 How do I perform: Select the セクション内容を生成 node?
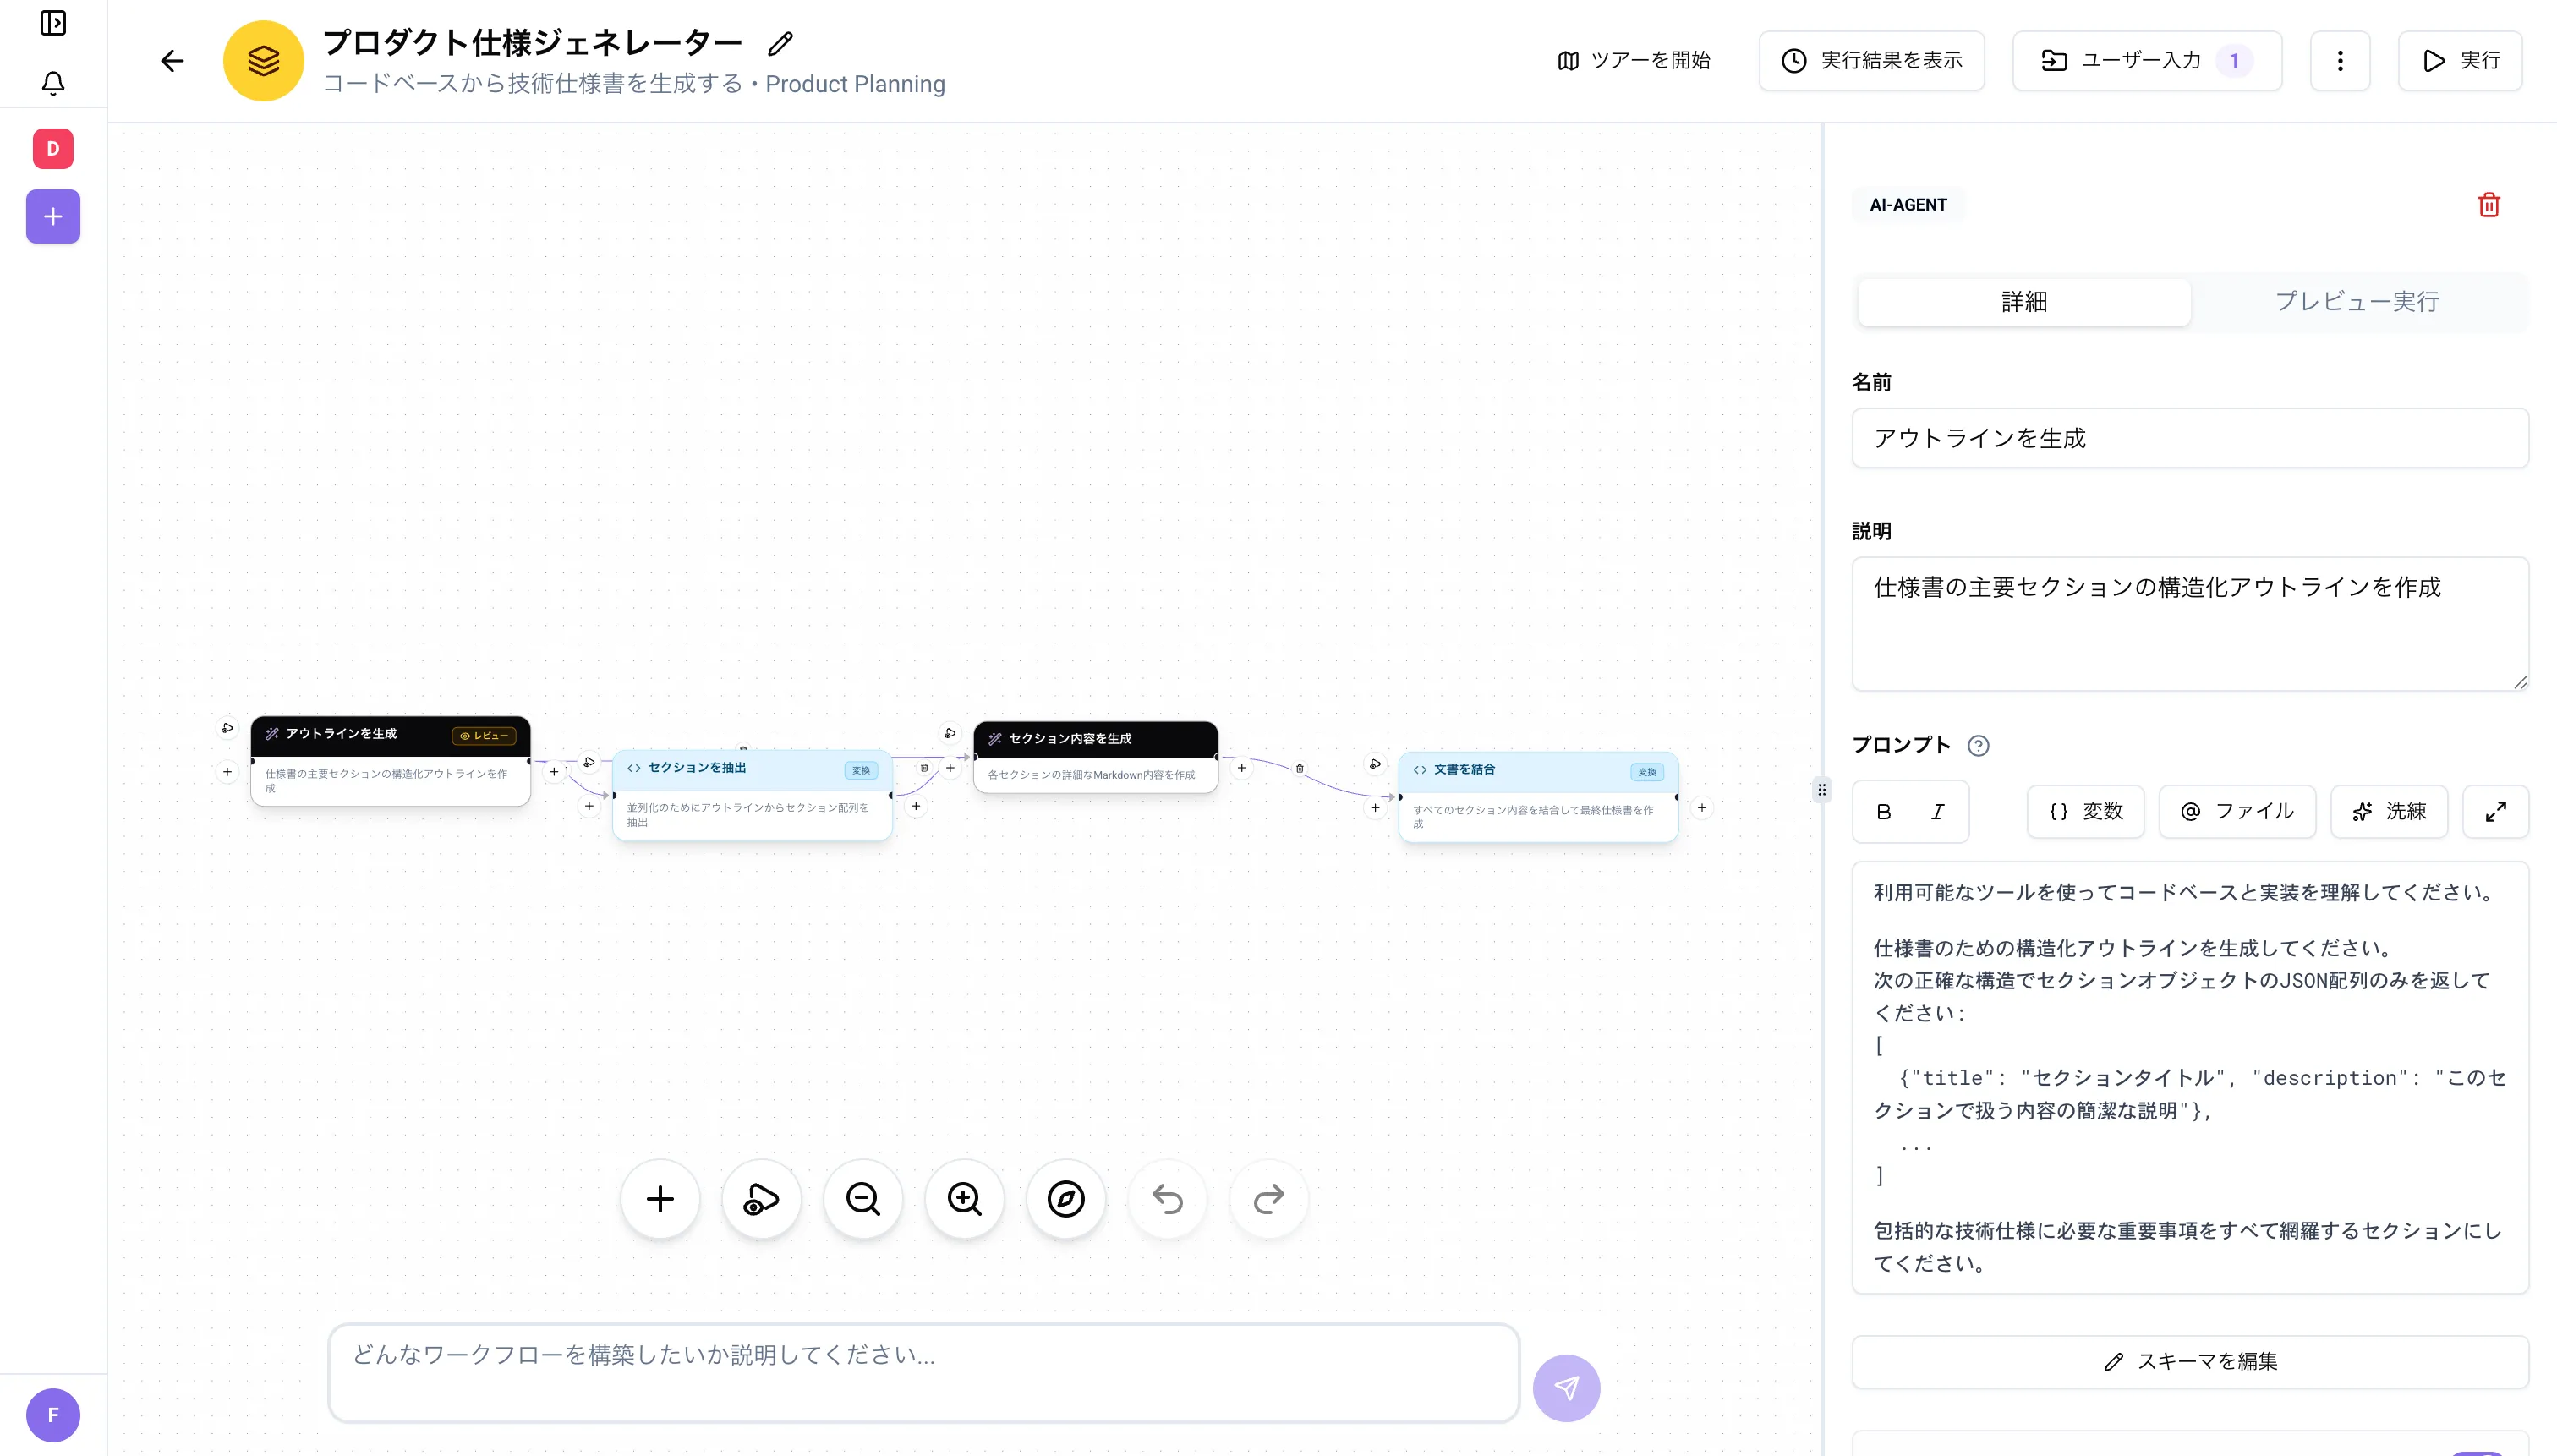1095,757
